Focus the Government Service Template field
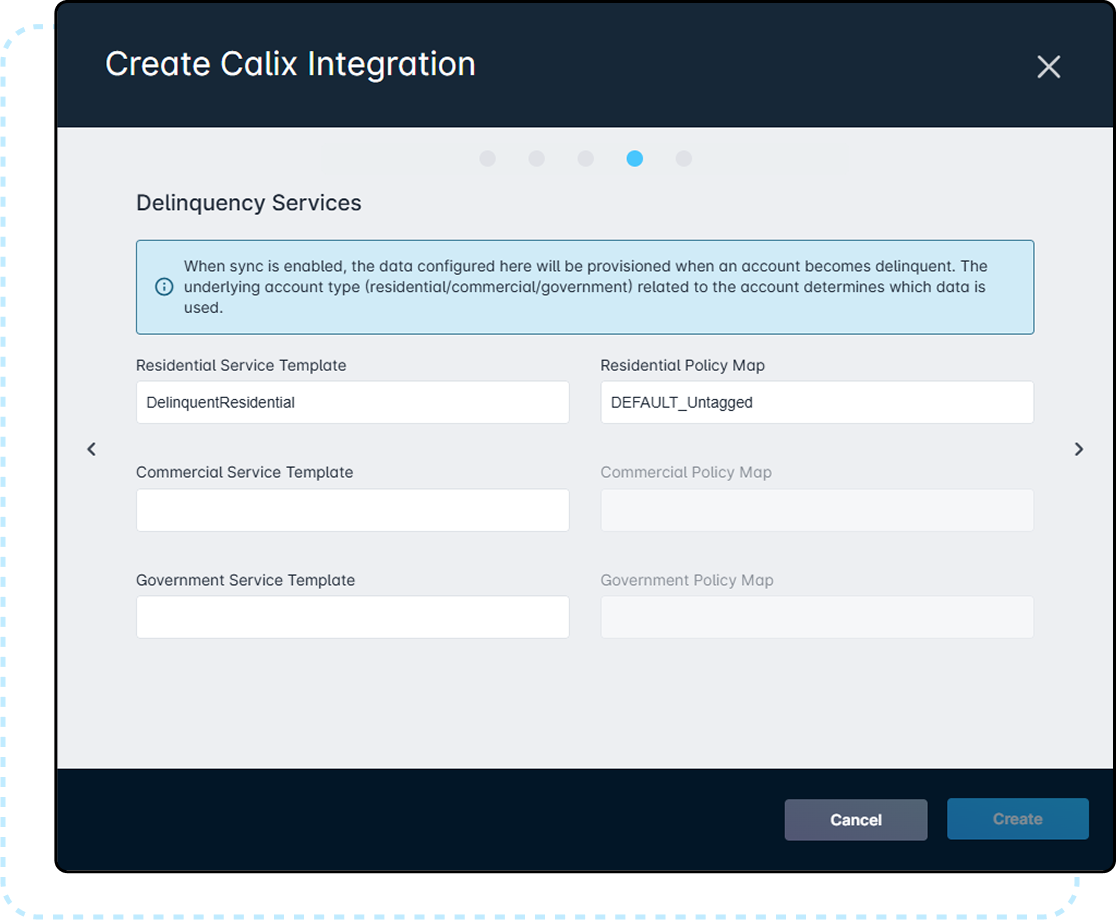This screenshot has width=1116, height=920. (x=352, y=617)
